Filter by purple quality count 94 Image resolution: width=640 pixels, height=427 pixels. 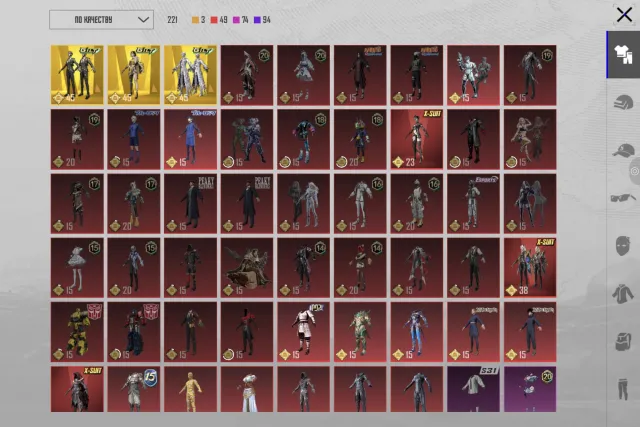click(x=262, y=20)
